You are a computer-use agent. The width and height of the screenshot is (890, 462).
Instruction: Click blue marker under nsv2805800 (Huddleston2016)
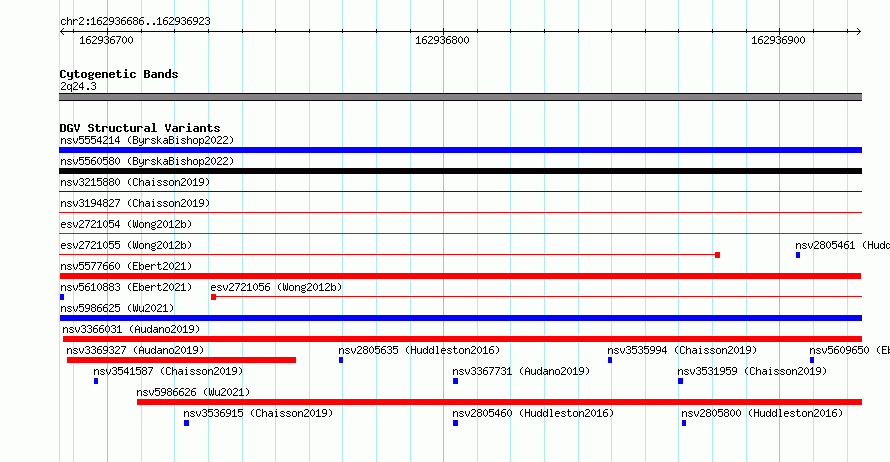[x=684, y=423]
